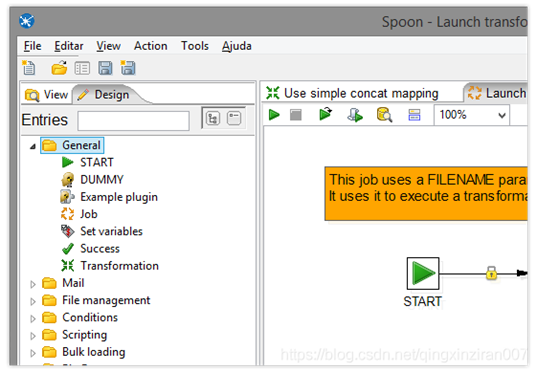The width and height of the screenshot is (537, 372).
Task: Select the START entry in tree
Action: 88,162
